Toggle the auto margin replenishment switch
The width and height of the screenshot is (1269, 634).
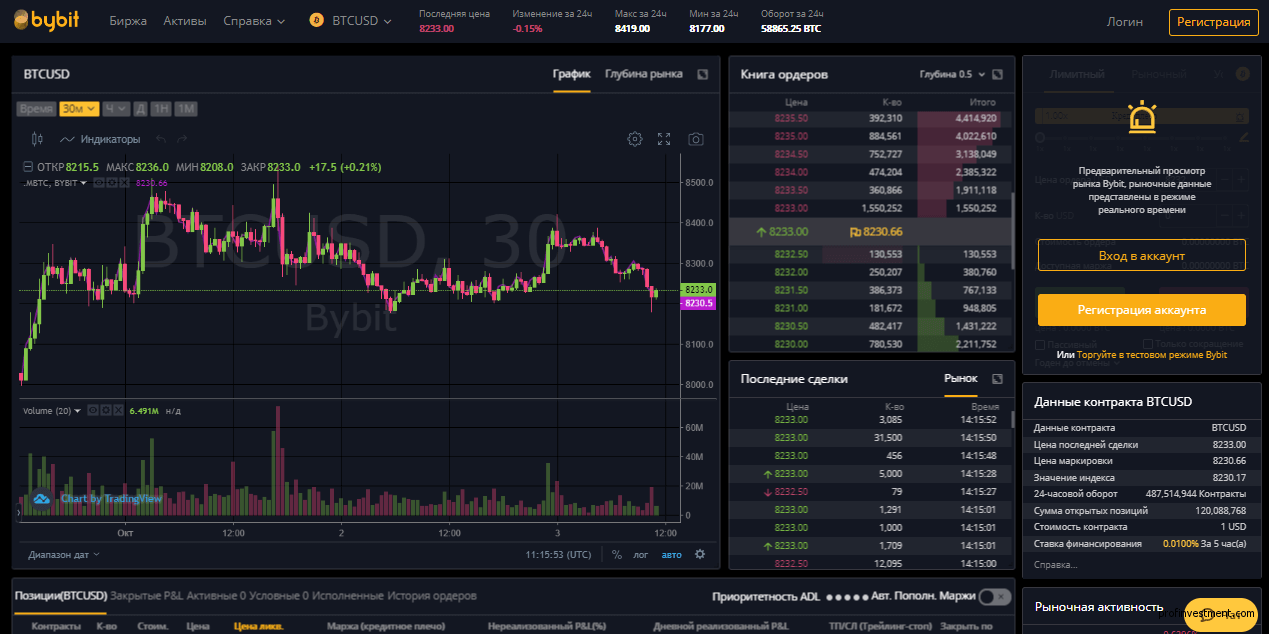[994, 596]
